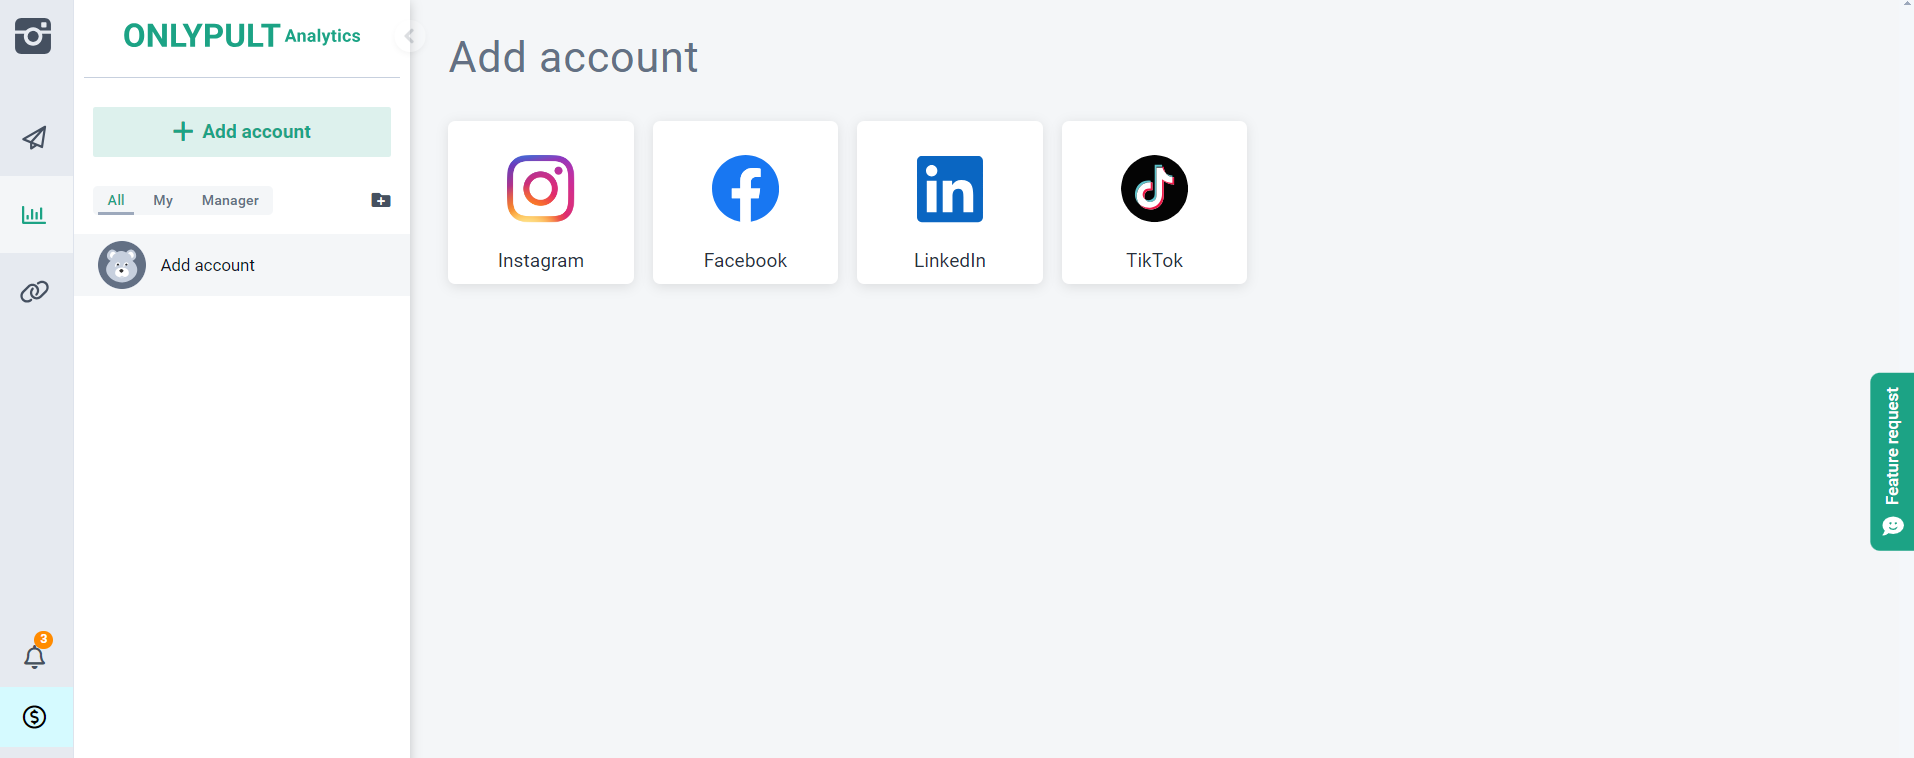Switch to the My accounts tab
This screenshot has width=1914, height=758.
(x=163, y=200)
